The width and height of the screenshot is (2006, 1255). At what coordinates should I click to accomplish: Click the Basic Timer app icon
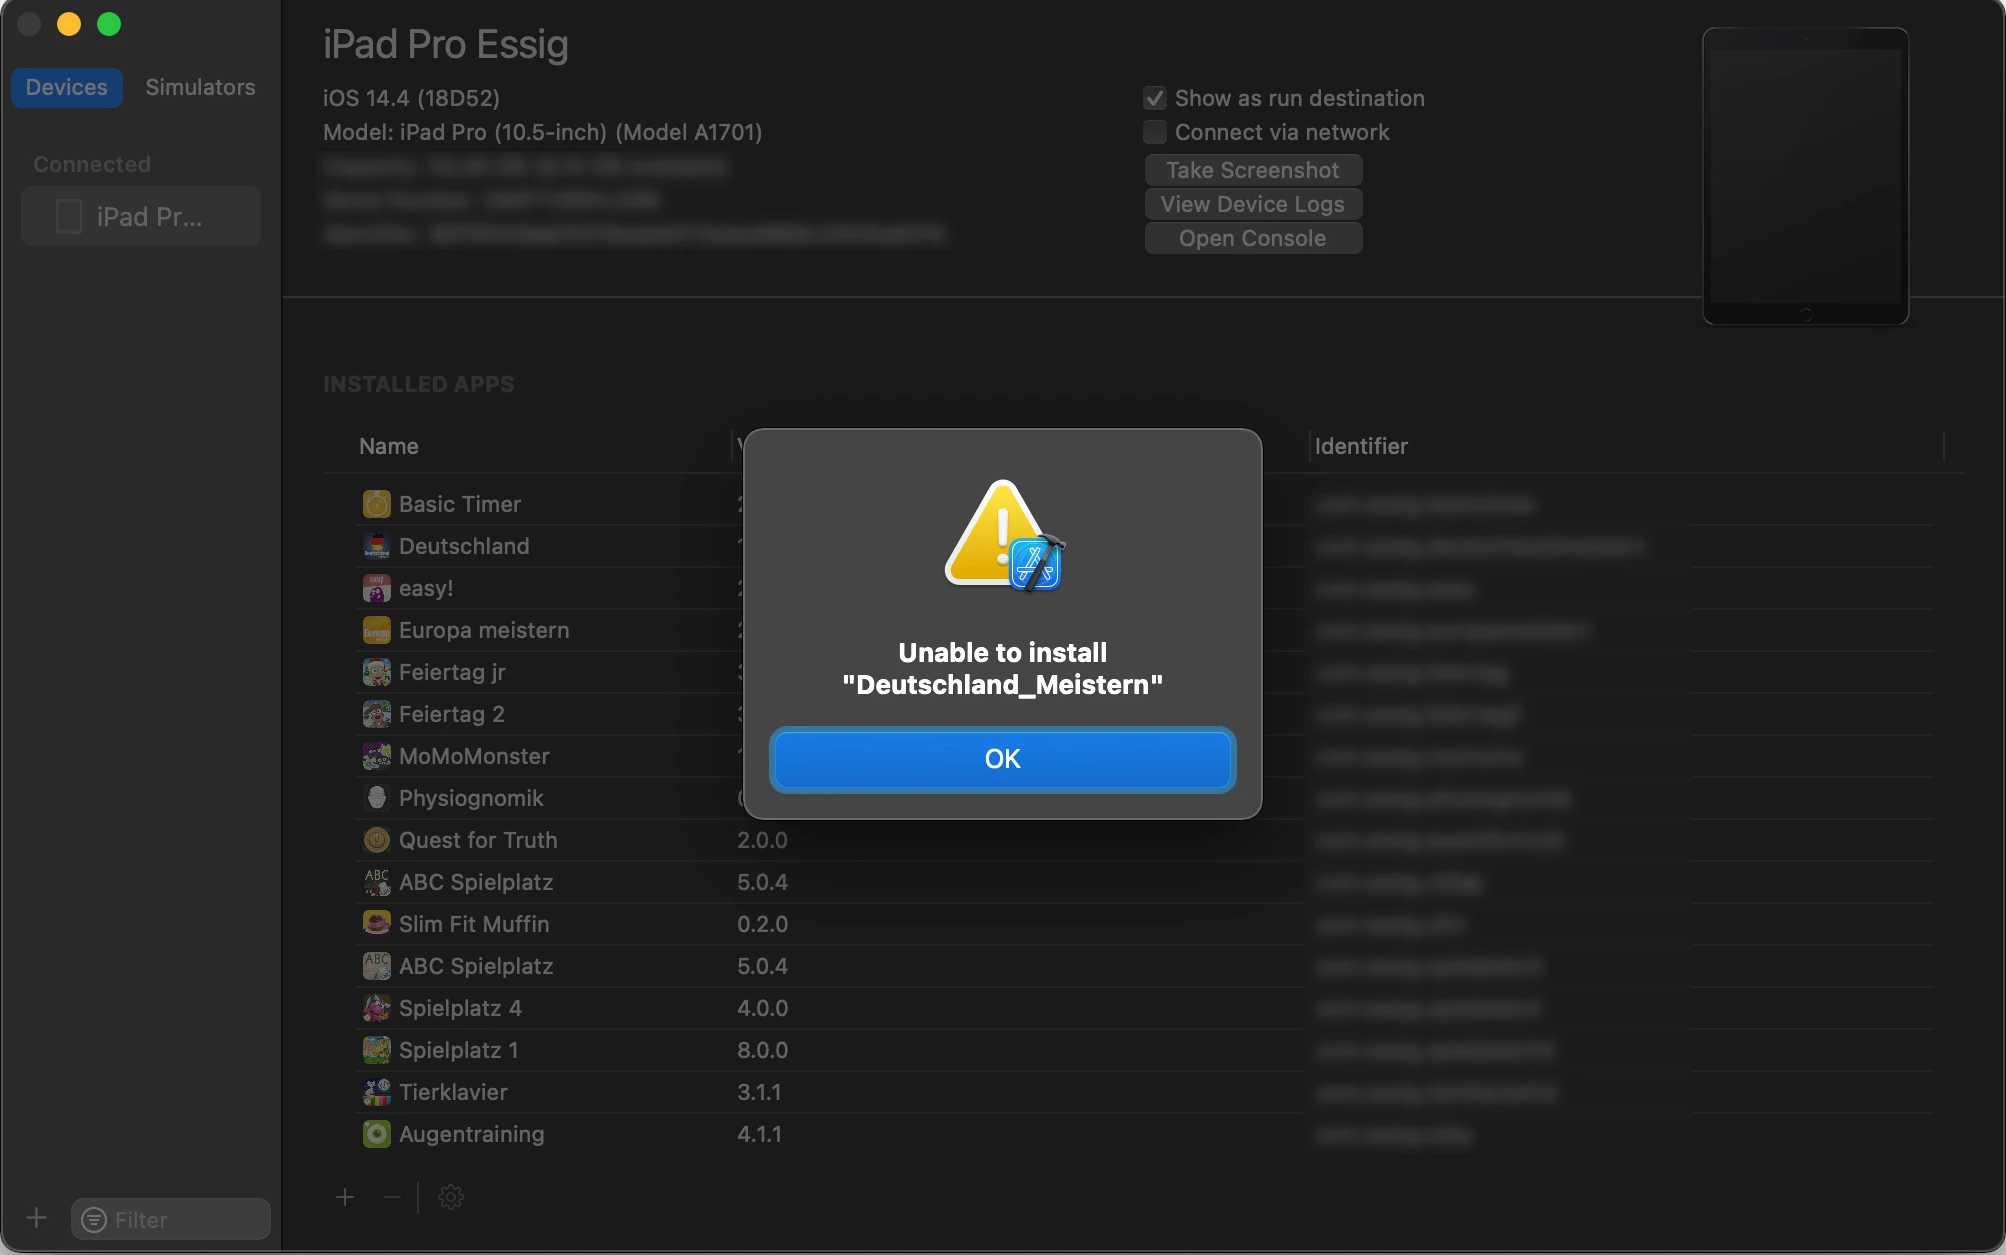[376, 504]
